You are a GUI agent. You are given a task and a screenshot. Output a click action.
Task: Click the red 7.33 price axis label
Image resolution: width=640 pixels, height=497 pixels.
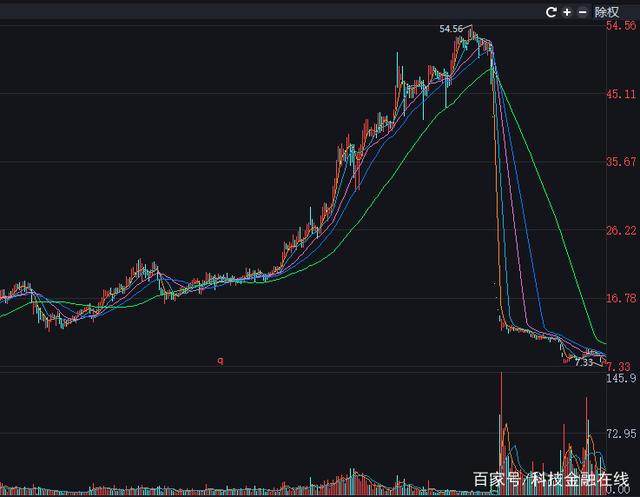[621, 366]
